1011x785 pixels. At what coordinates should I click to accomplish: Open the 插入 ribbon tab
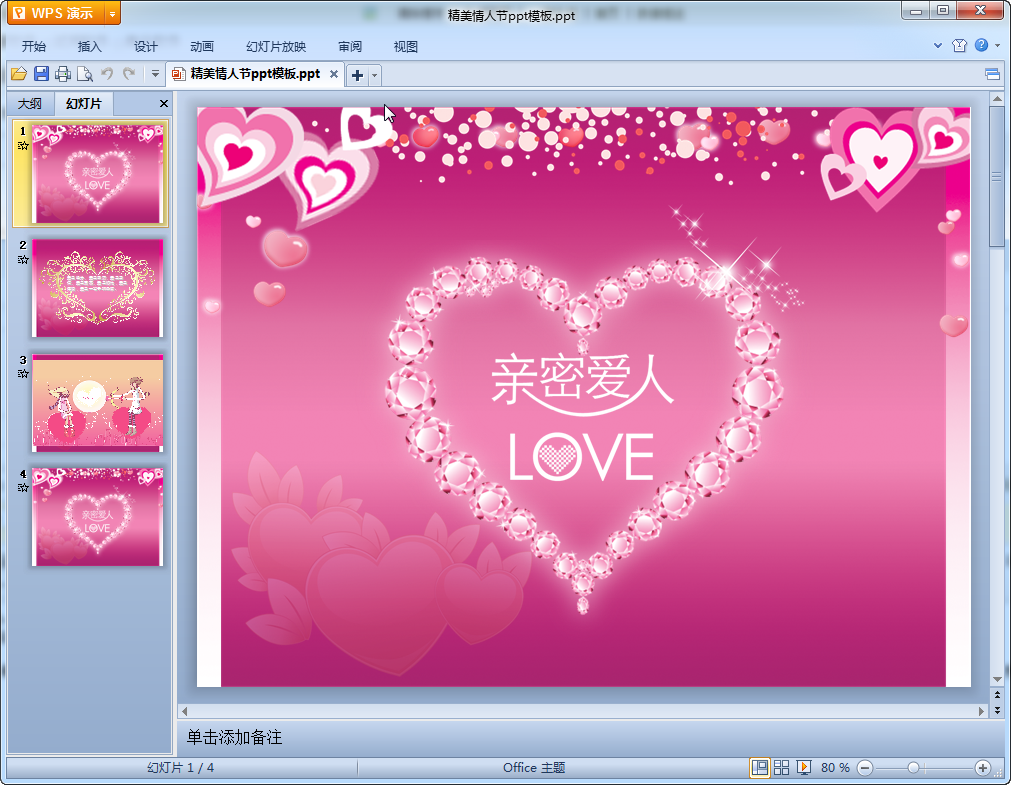pos(90,46)
